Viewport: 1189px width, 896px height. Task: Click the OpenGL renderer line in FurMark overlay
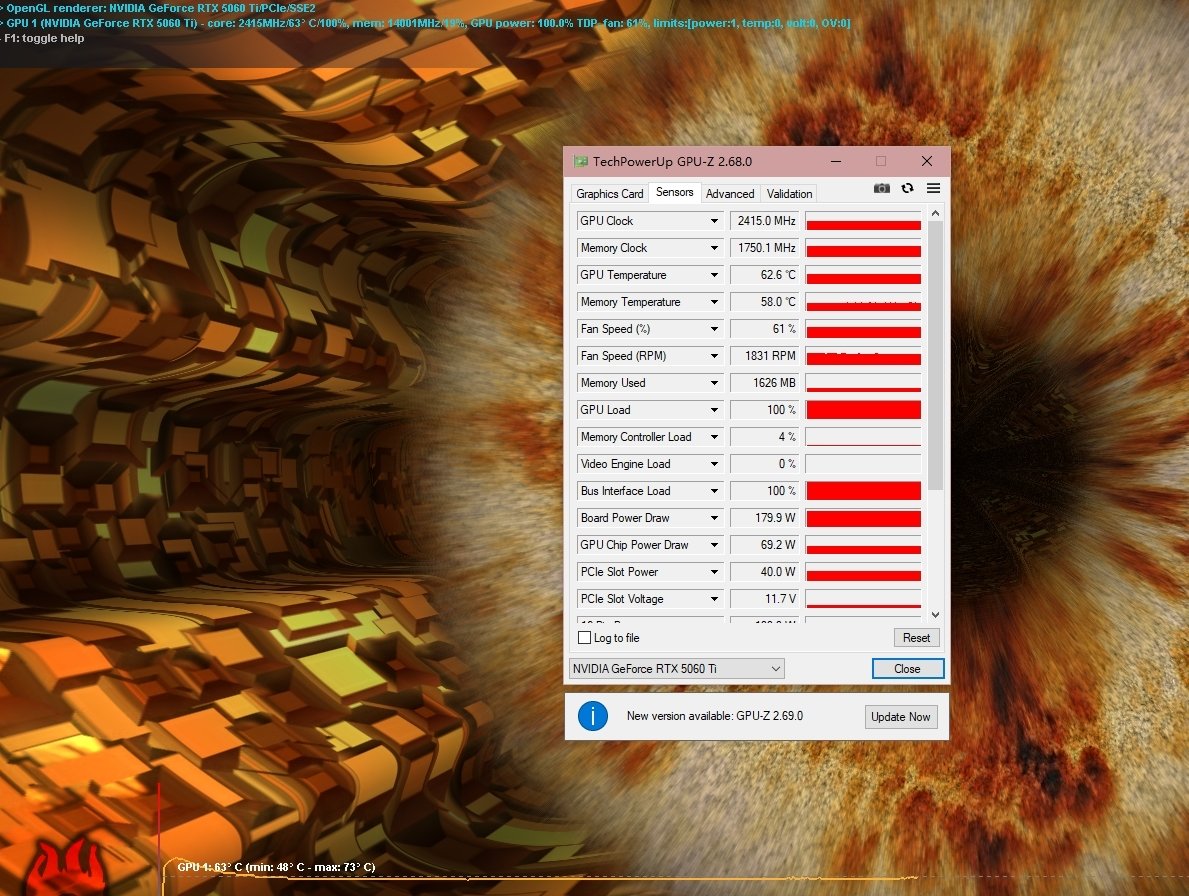159,8
